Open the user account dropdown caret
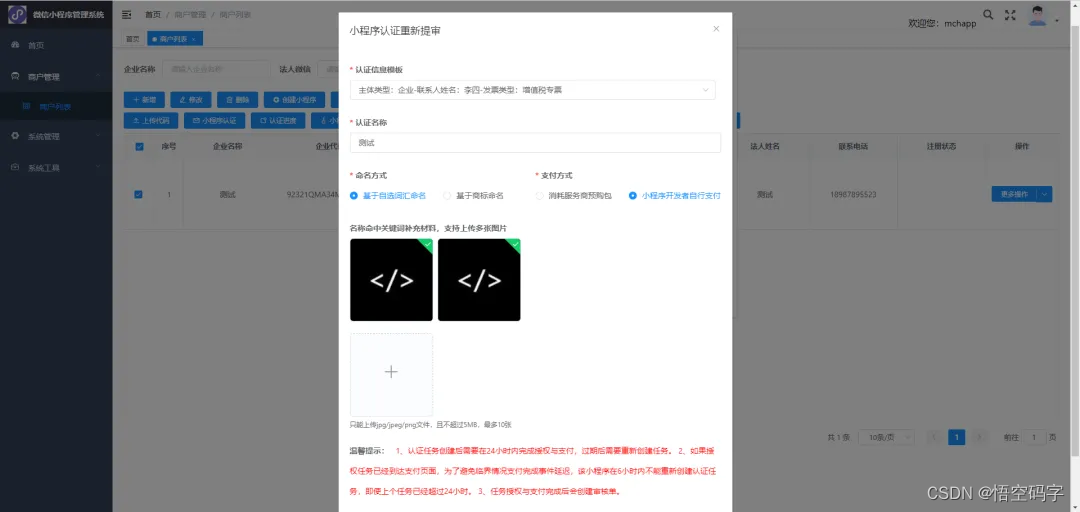This screenshot has width=1080, height=512. (1057, 21)
